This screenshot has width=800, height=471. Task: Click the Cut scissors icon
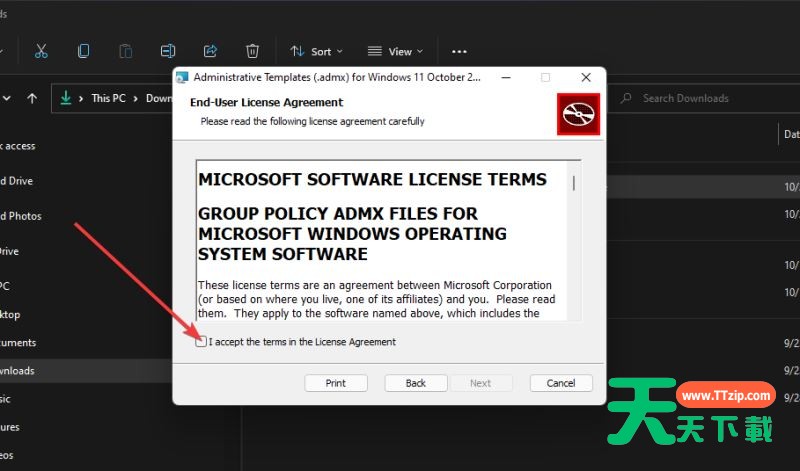point(41,51)
